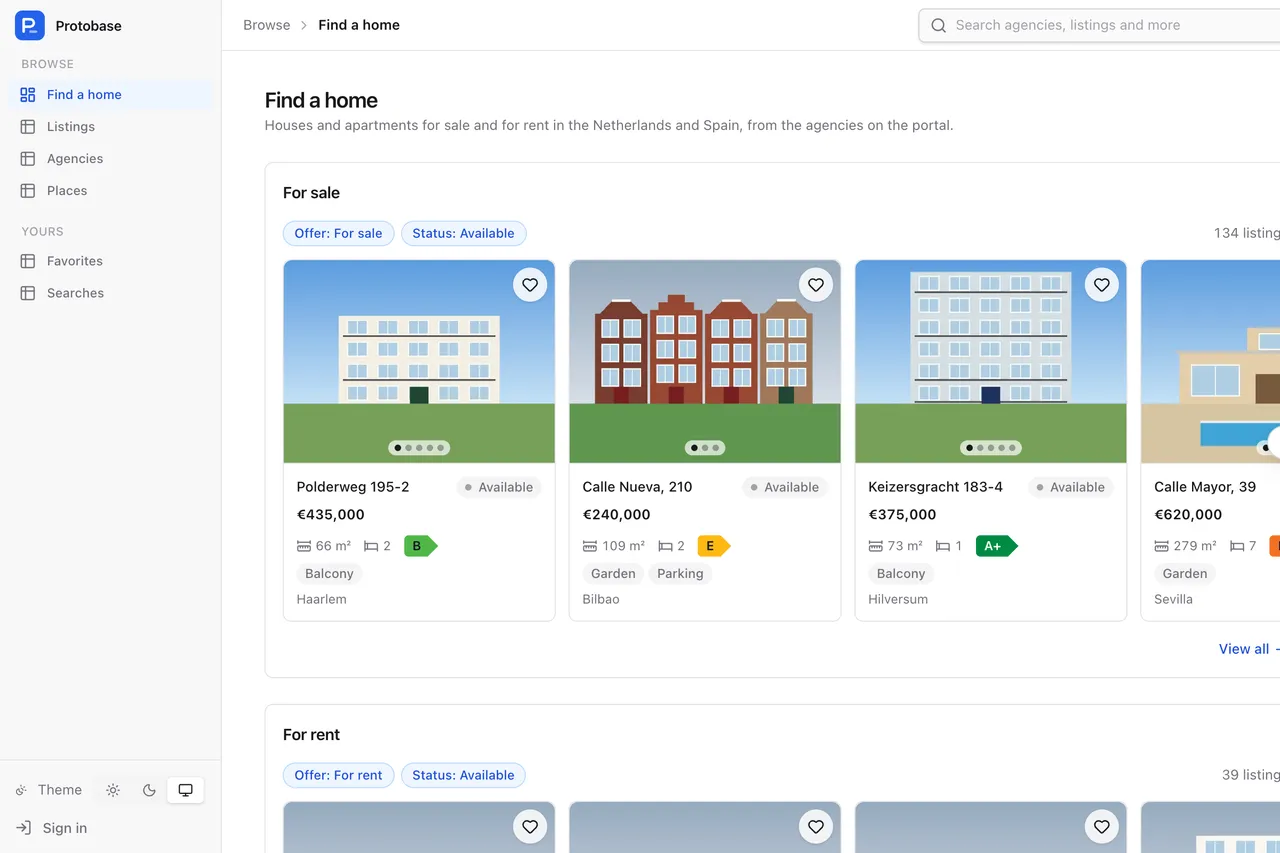Click energy label A+ on Keizersgracht listing
The image size is (1280, 853).
click(996, 546)
